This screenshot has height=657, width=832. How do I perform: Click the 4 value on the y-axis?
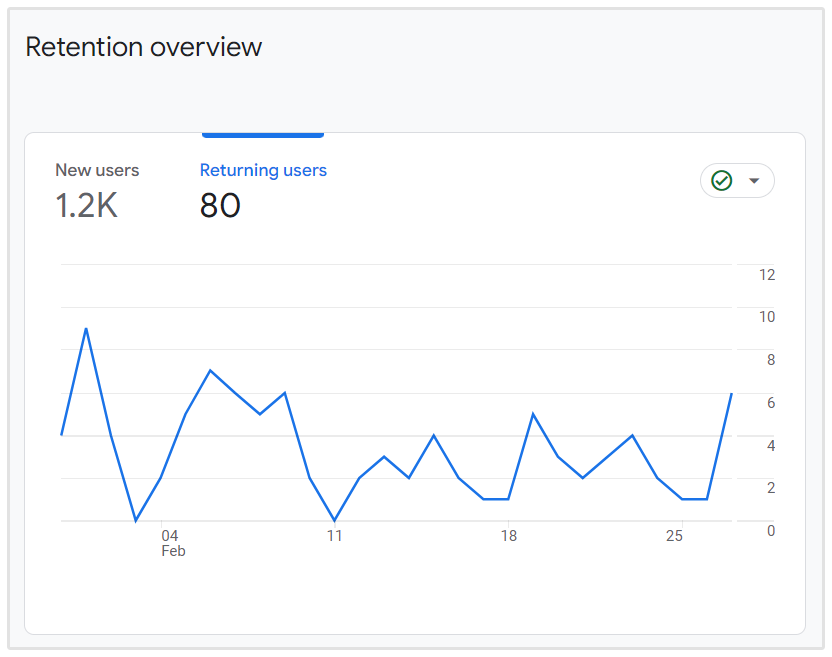[771, 445]
